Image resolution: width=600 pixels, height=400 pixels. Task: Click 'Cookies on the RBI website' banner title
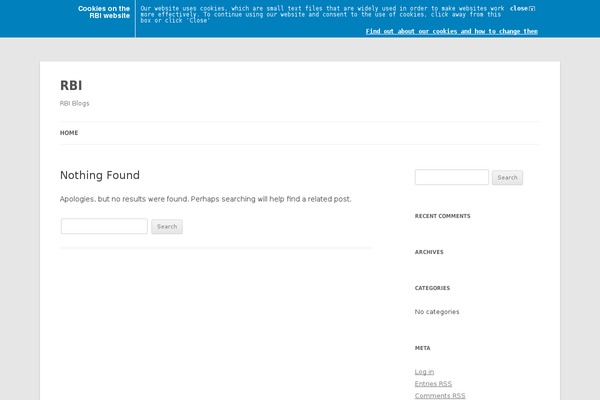point(104,12)
